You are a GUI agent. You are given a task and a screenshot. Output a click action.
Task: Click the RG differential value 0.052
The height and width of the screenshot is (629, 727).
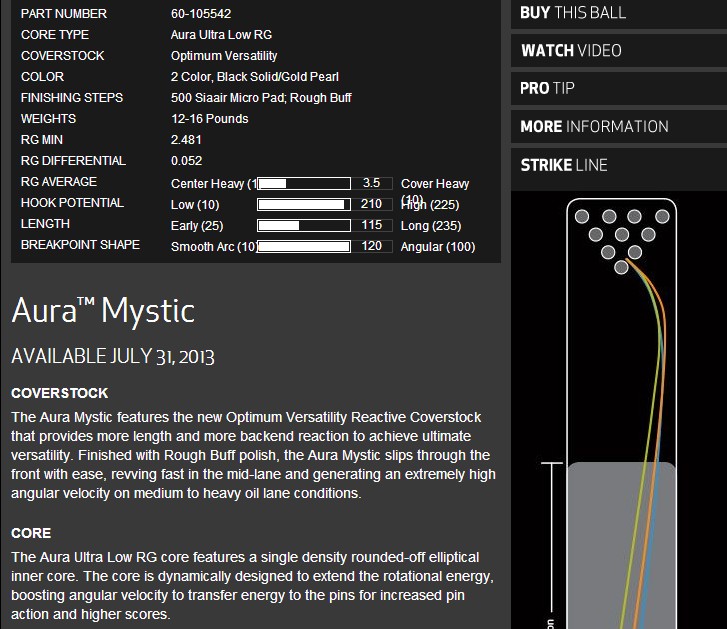pos(186,161)
